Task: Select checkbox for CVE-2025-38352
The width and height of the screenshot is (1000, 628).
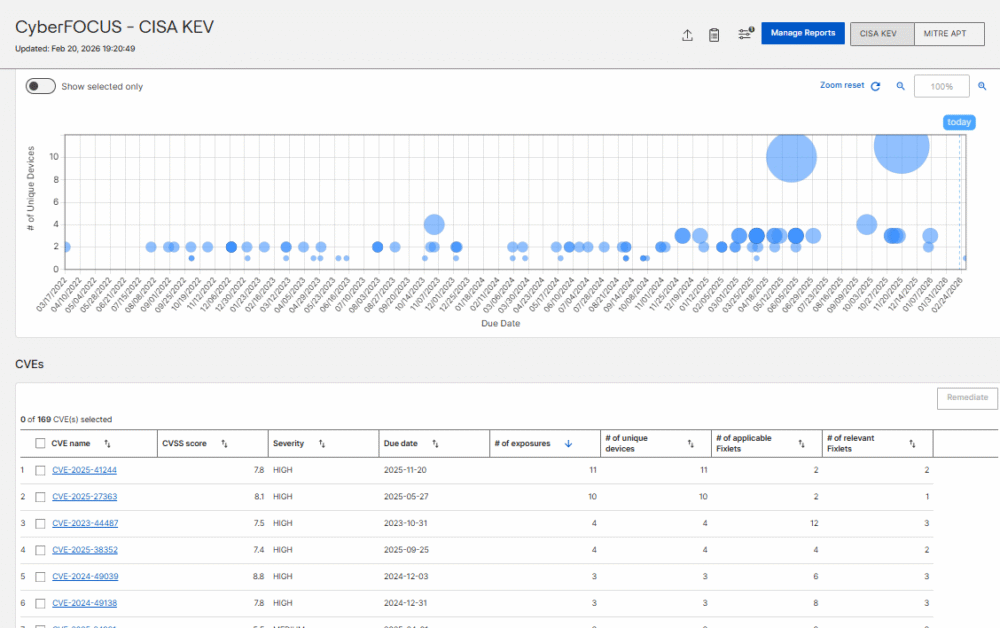Action: pyautogui.click(x=40, y=550)
